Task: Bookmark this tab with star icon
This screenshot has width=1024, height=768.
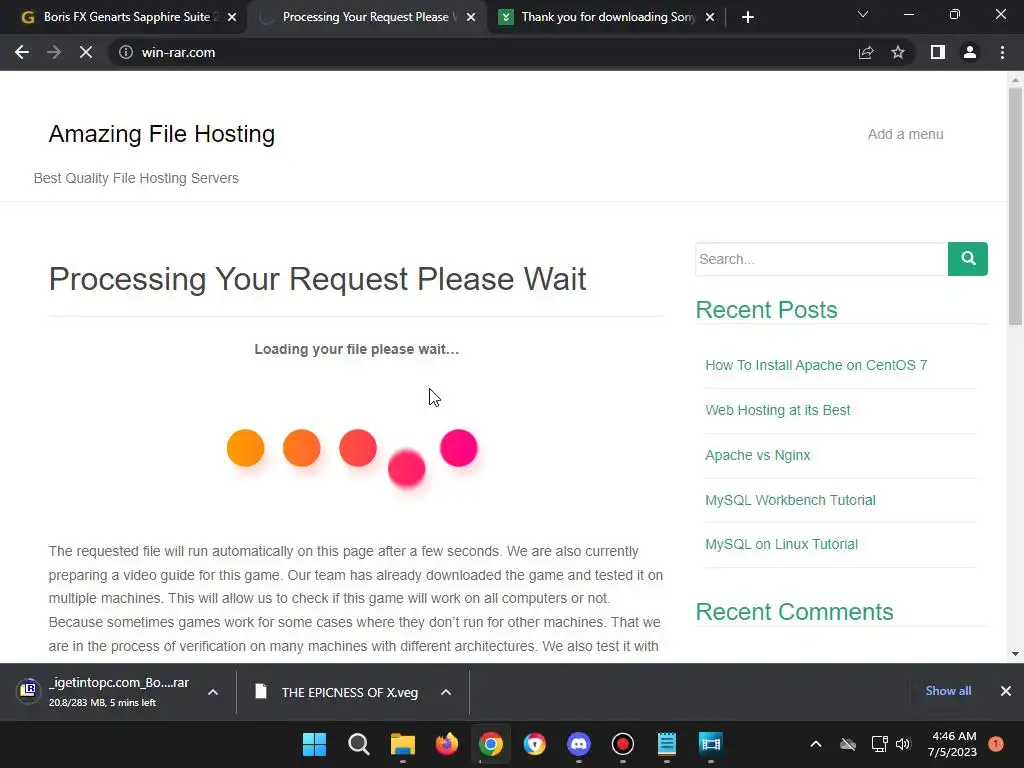Action: pos(898,52)
